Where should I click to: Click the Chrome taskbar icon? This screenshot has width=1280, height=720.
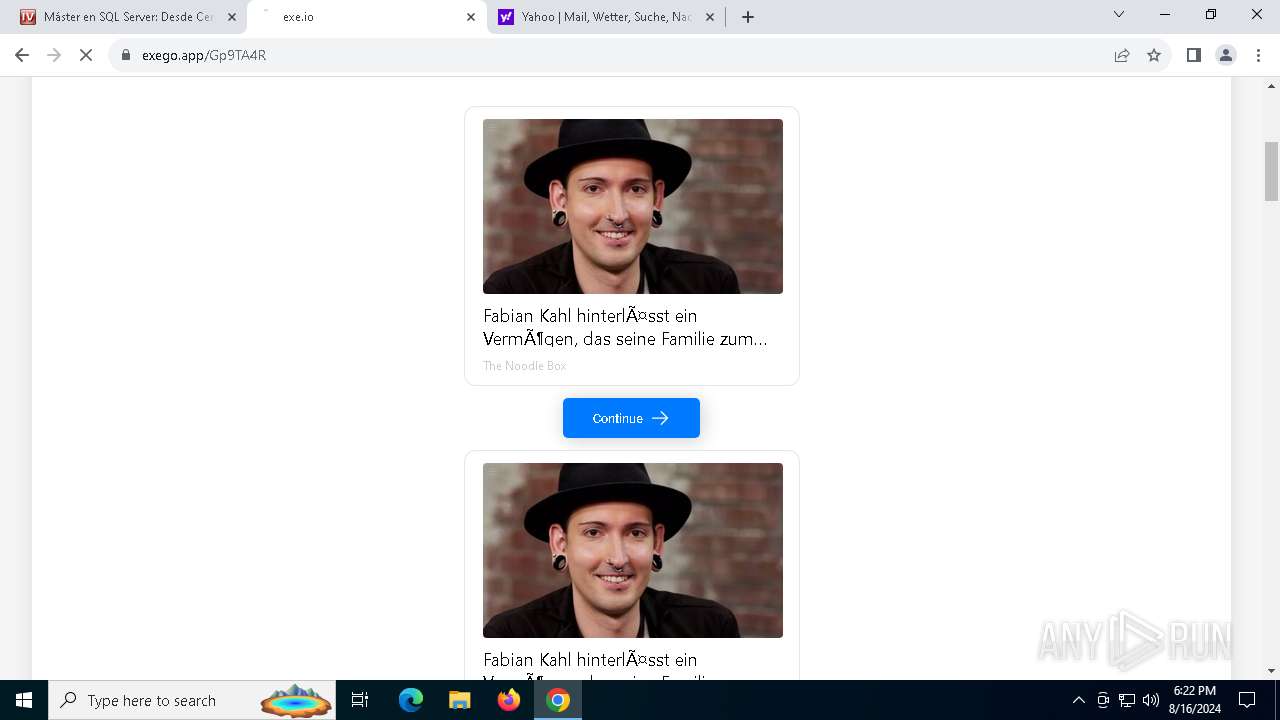click(x=558, y=700)
